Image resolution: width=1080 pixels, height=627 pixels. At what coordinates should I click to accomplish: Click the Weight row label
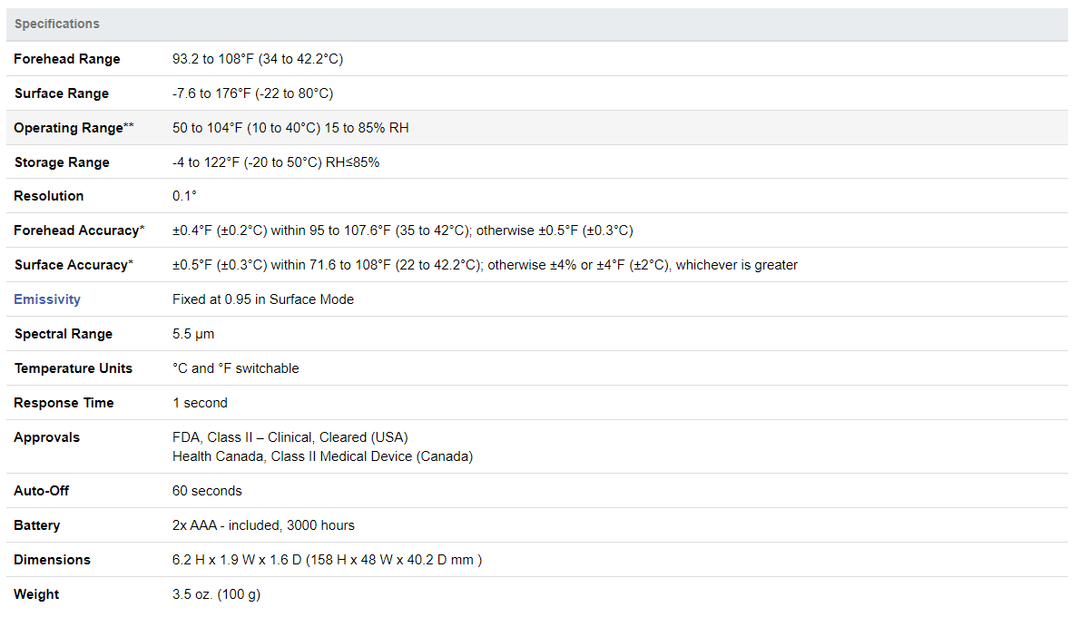[37, 594]
